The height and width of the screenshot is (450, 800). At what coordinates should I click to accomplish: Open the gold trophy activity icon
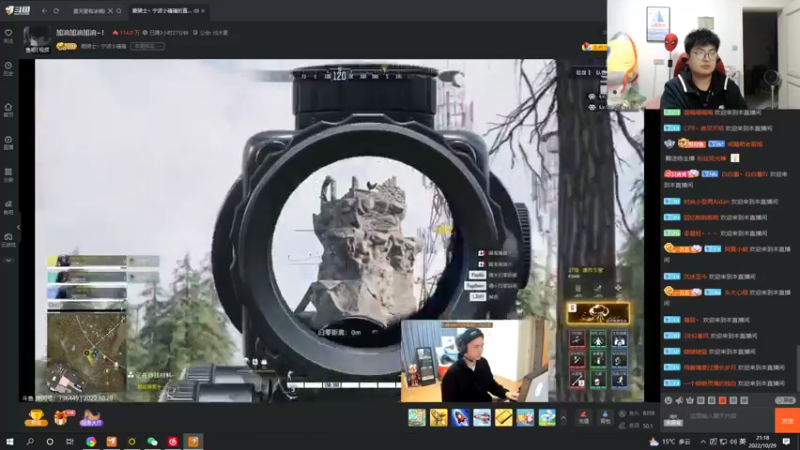pos(36,418)
